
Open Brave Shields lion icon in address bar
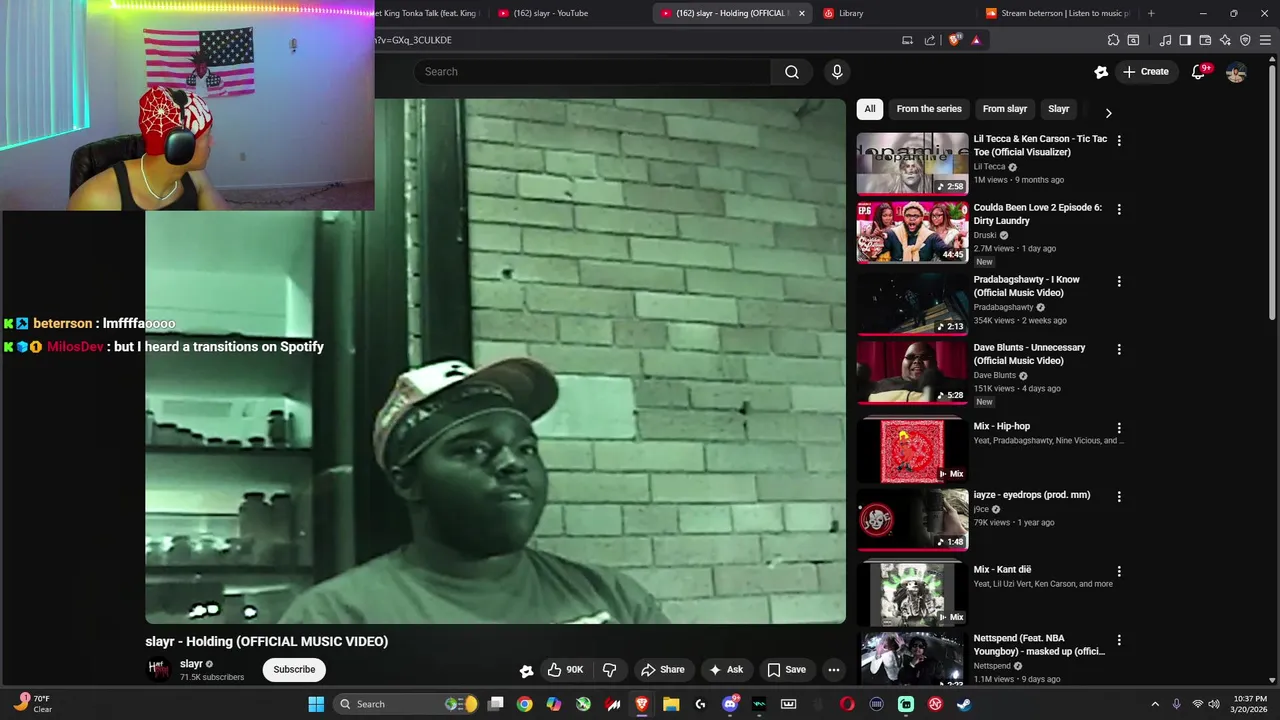(x=955, y=40)
